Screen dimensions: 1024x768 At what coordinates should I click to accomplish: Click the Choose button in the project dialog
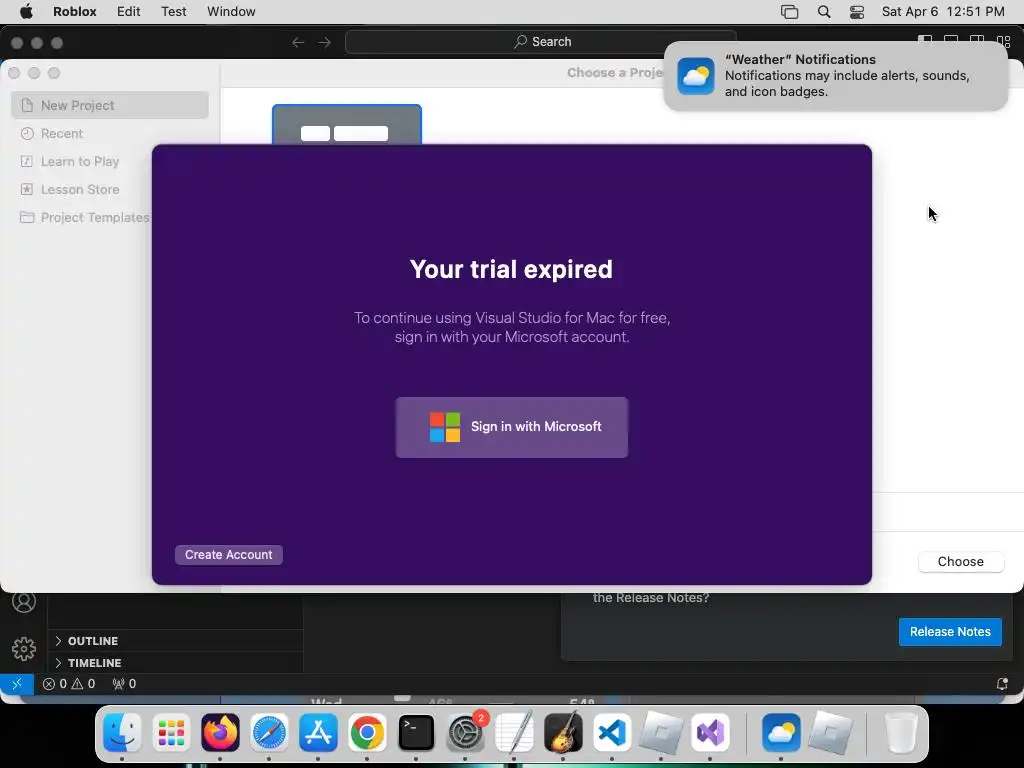pyautogui.click(x=960, y=562)
